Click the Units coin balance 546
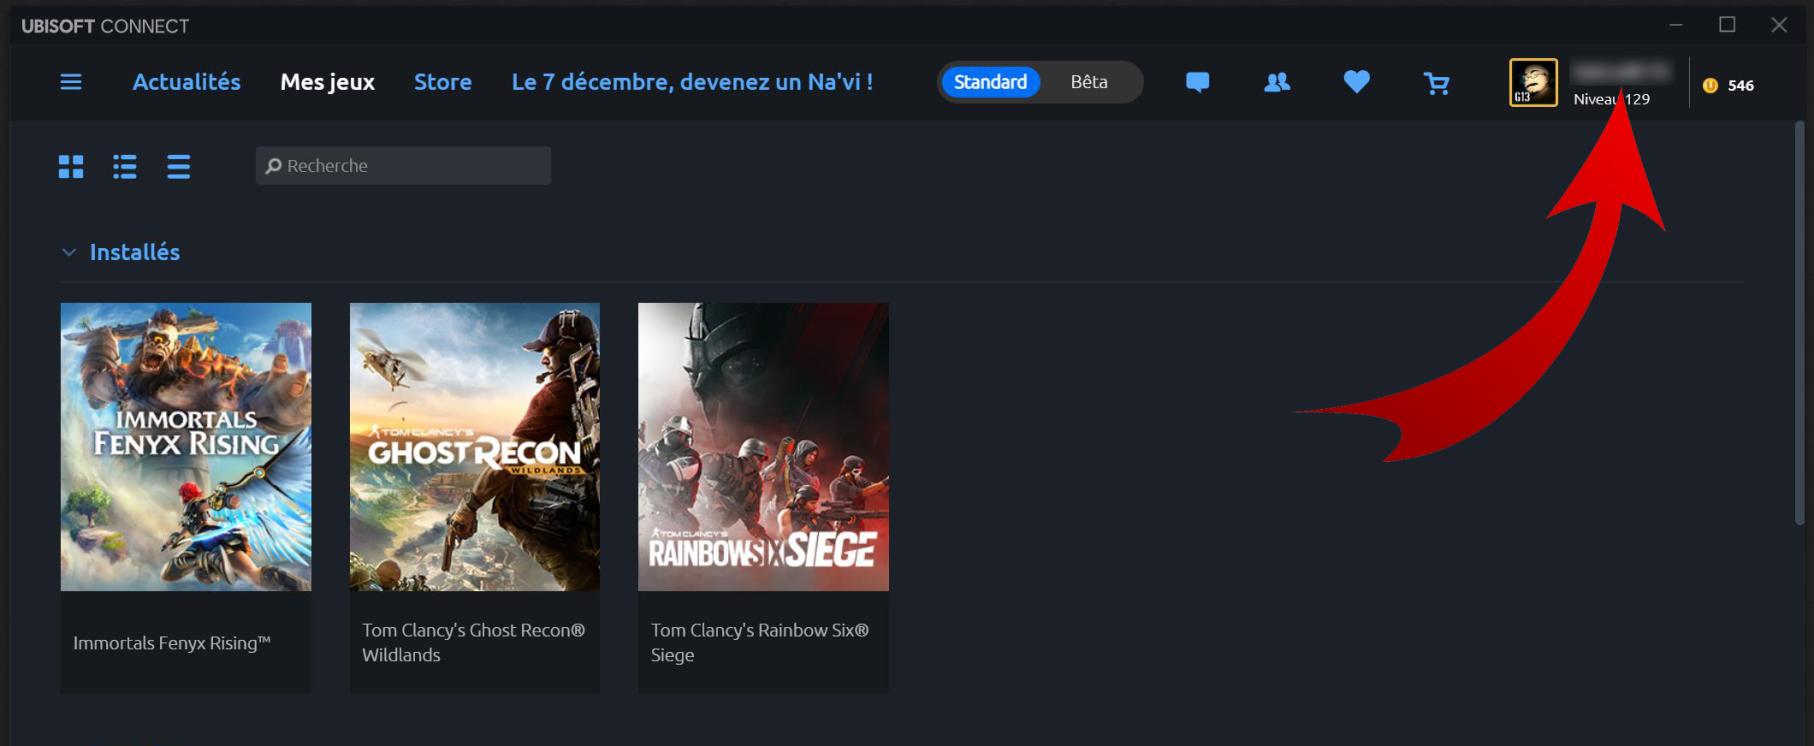The height and width of the screenshot is (746, 1814). point(1728,85)
